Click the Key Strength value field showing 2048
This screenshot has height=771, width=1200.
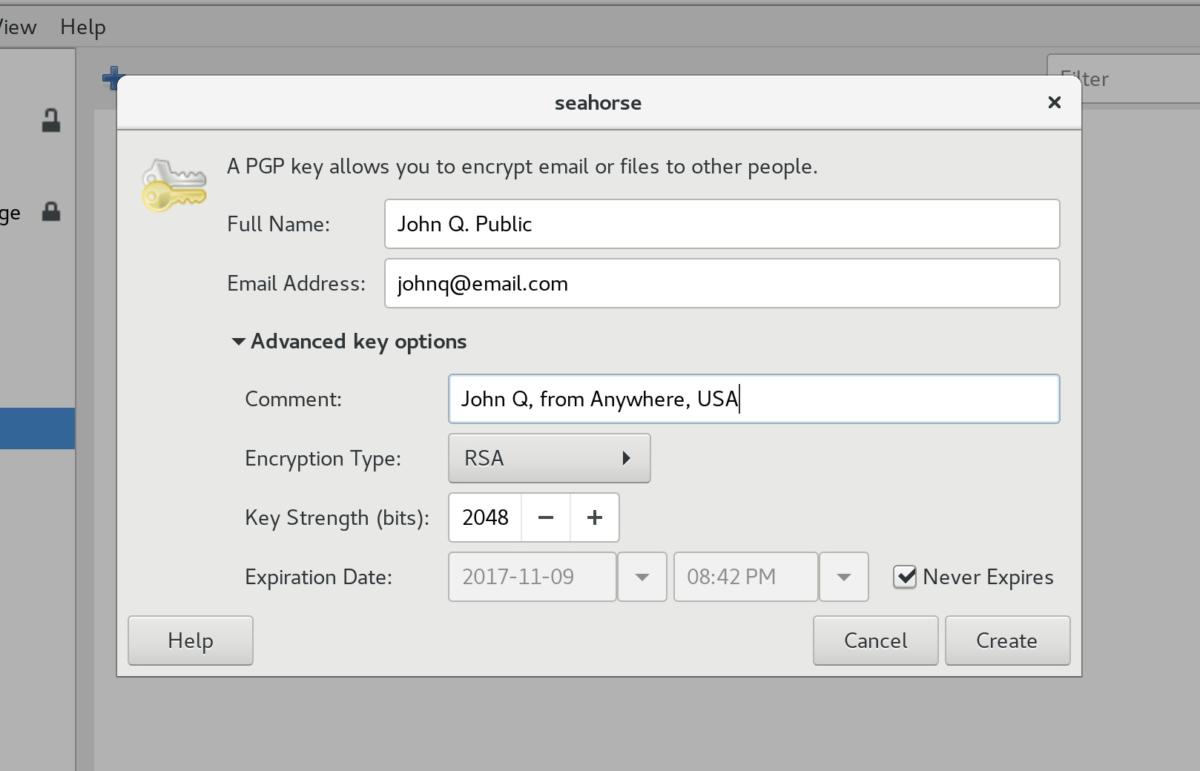click(485, 517)
